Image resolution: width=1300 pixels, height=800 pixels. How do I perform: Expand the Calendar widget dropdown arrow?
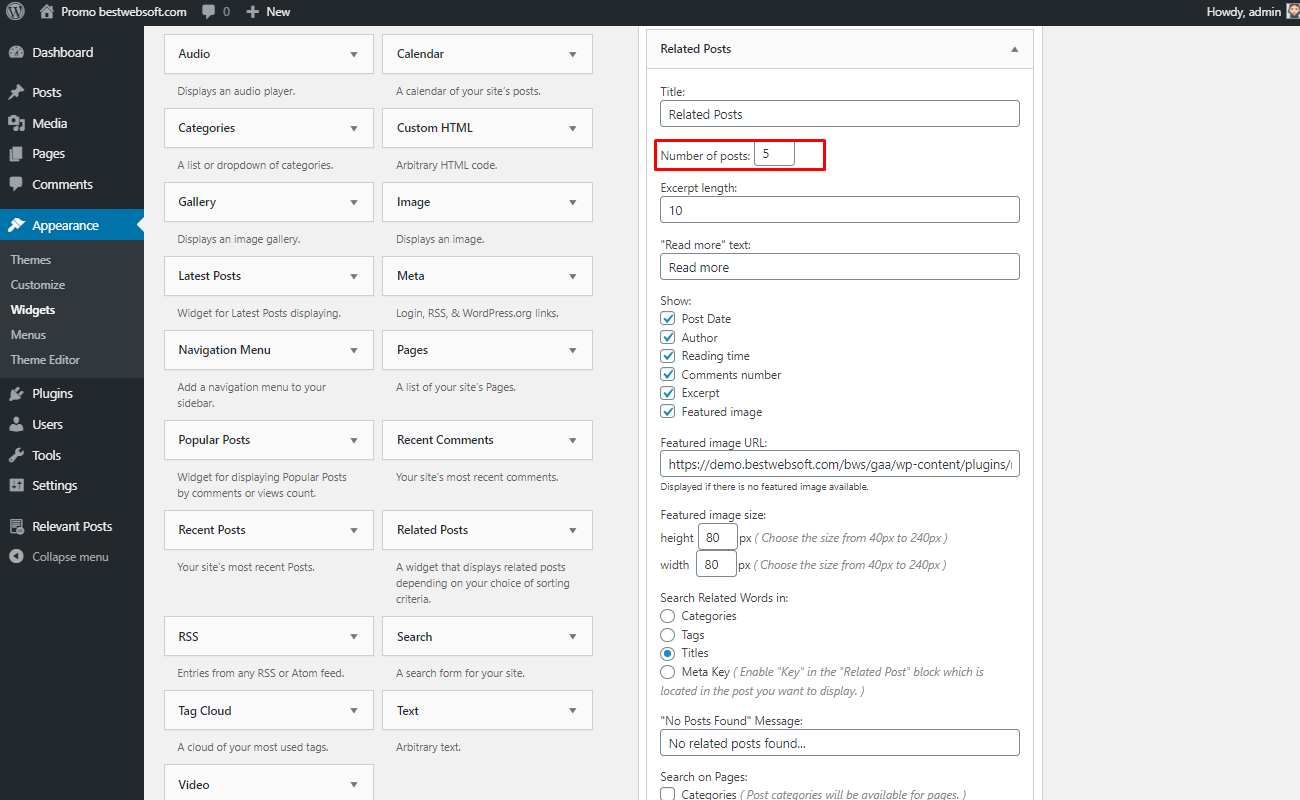click(x=573, y=54)
